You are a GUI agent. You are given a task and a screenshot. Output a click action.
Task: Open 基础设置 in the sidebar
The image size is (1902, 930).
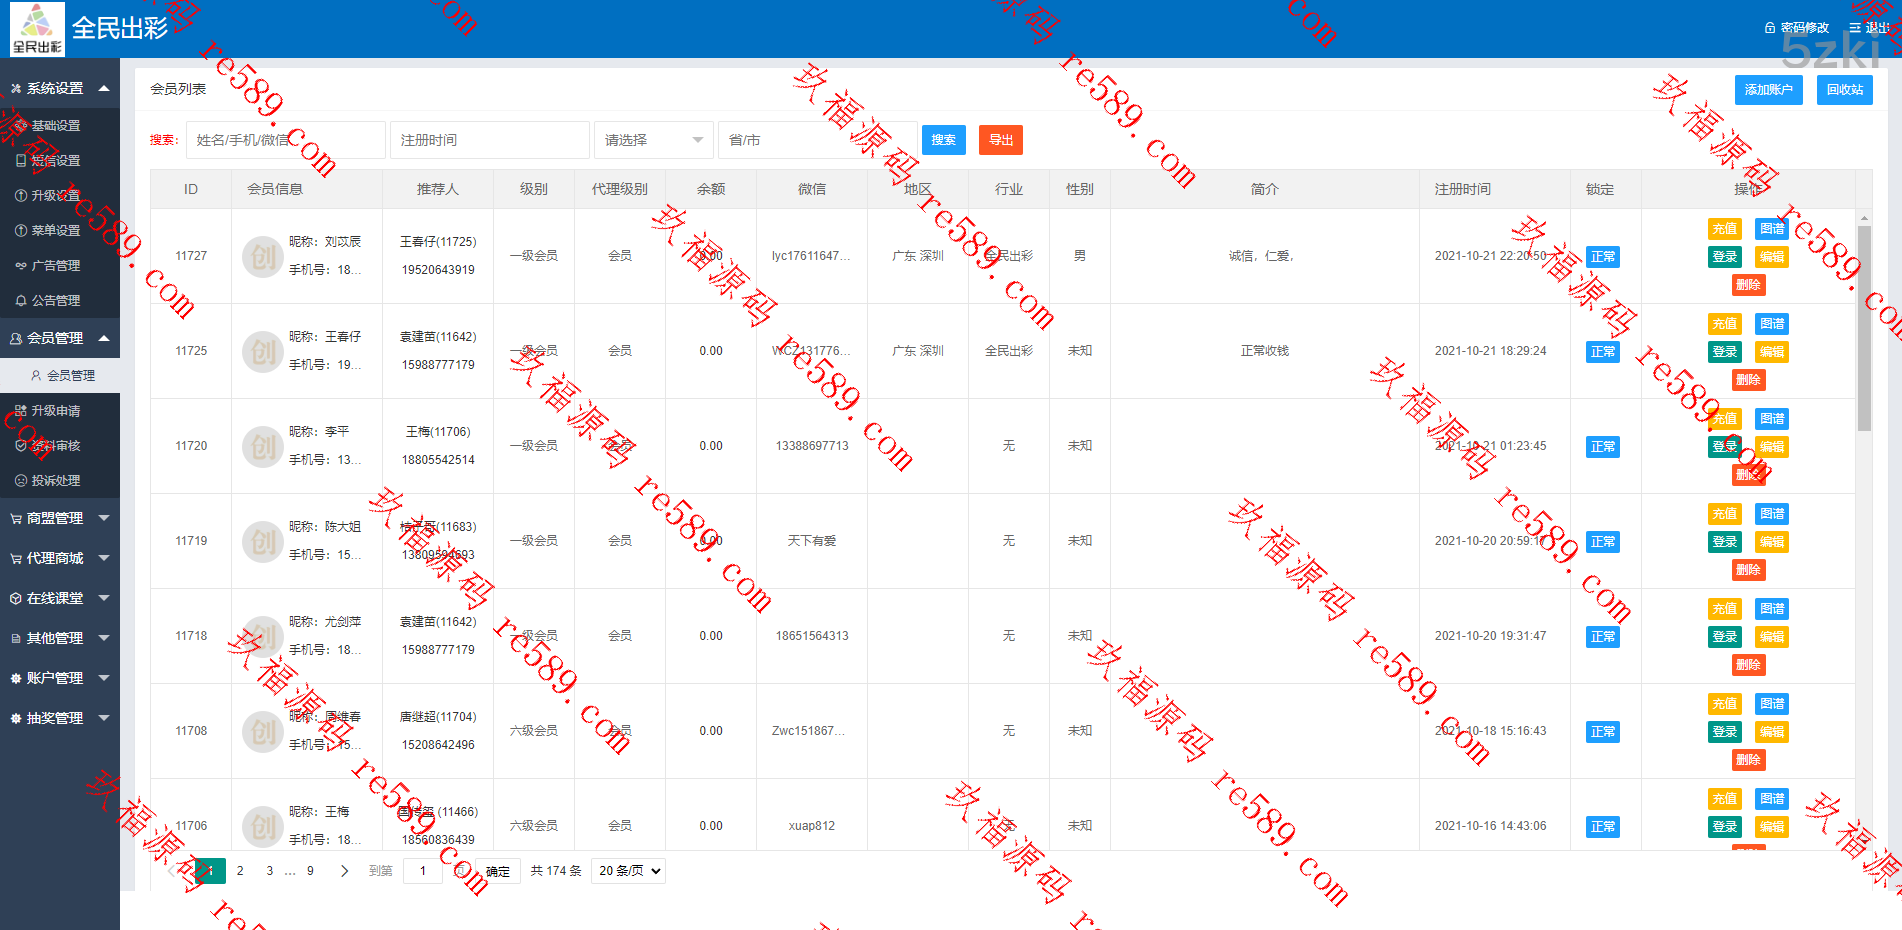click(55, 126)
